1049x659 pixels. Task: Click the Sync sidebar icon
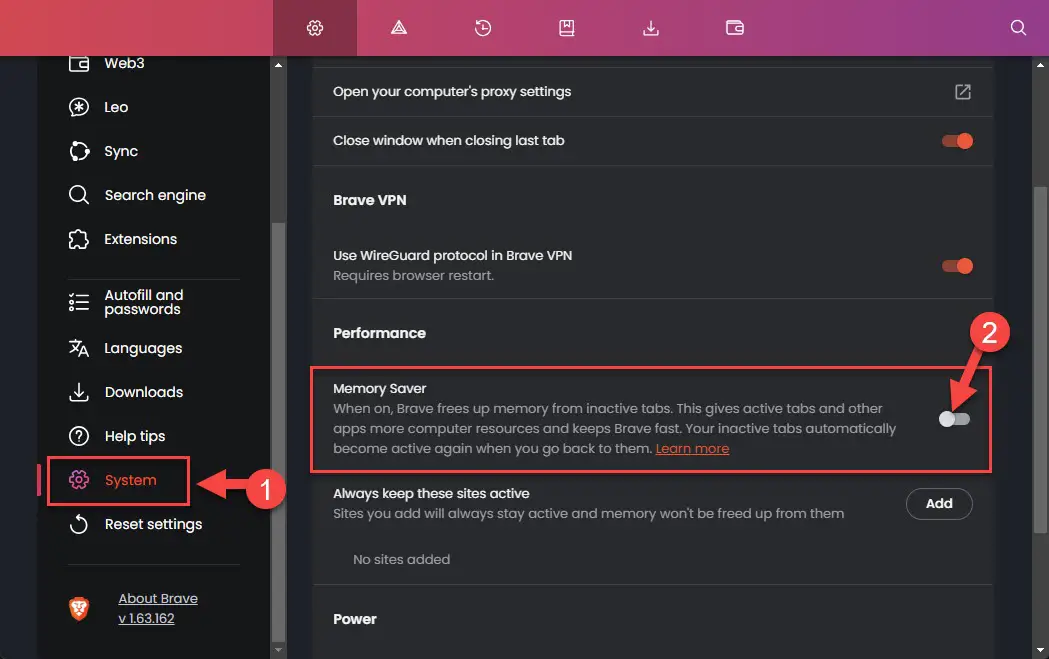pyautogui.click(x=79, y=151)
